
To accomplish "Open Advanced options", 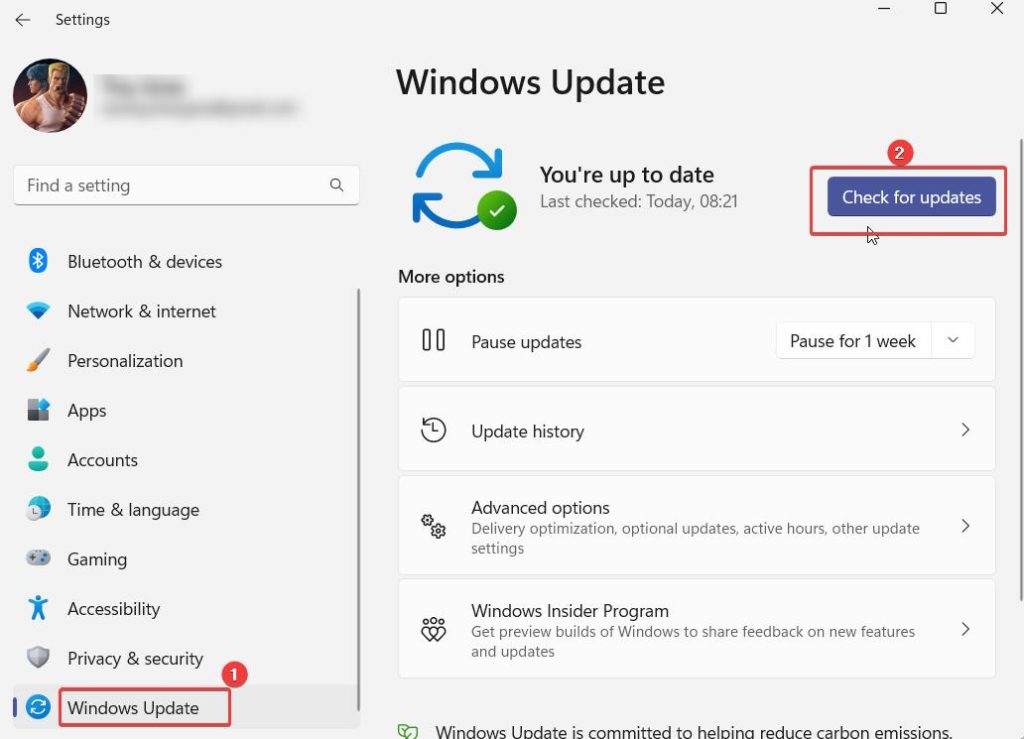I will tap(696, 526).
